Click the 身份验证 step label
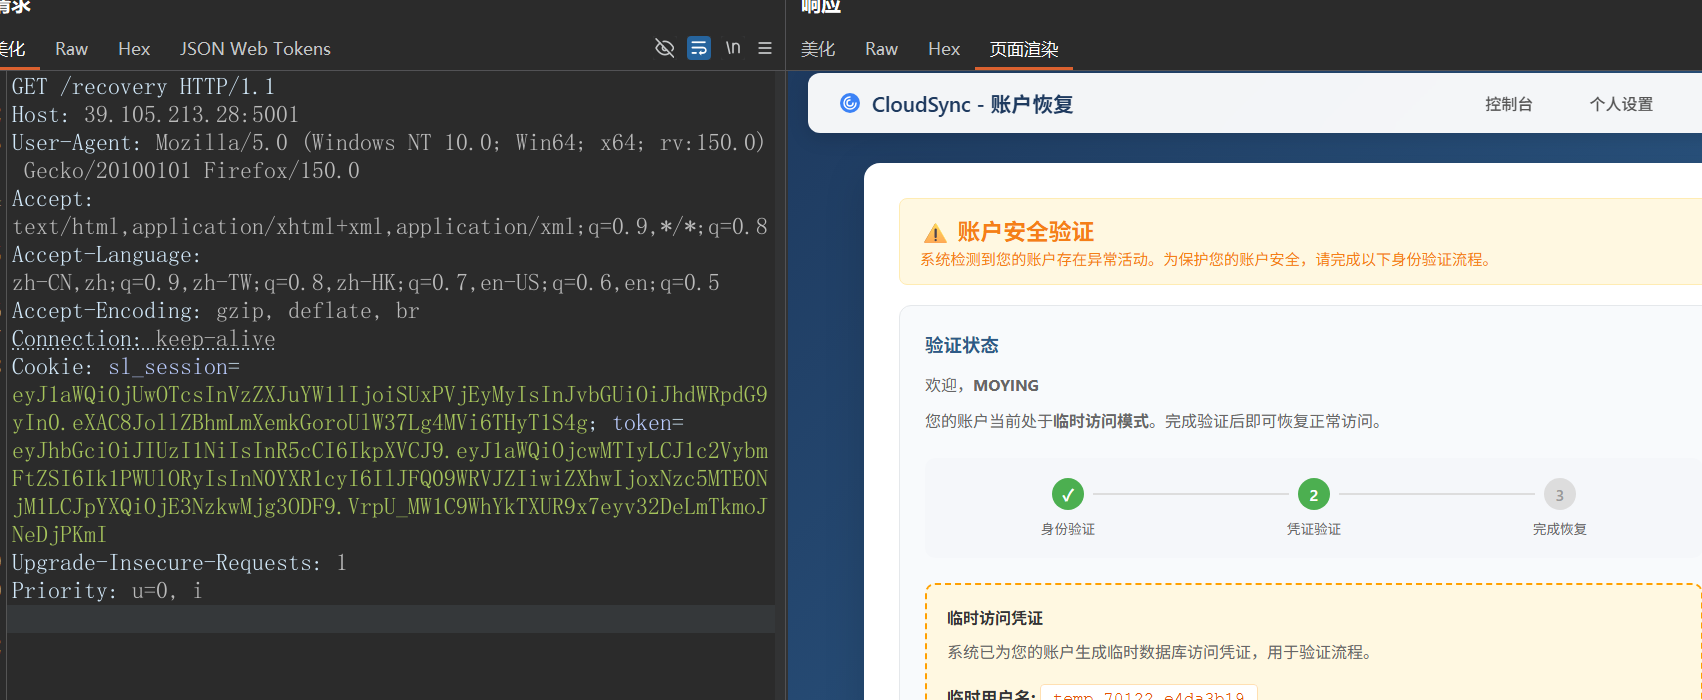Screen dimensions: 1702x700 click(x=1068, y=529)
